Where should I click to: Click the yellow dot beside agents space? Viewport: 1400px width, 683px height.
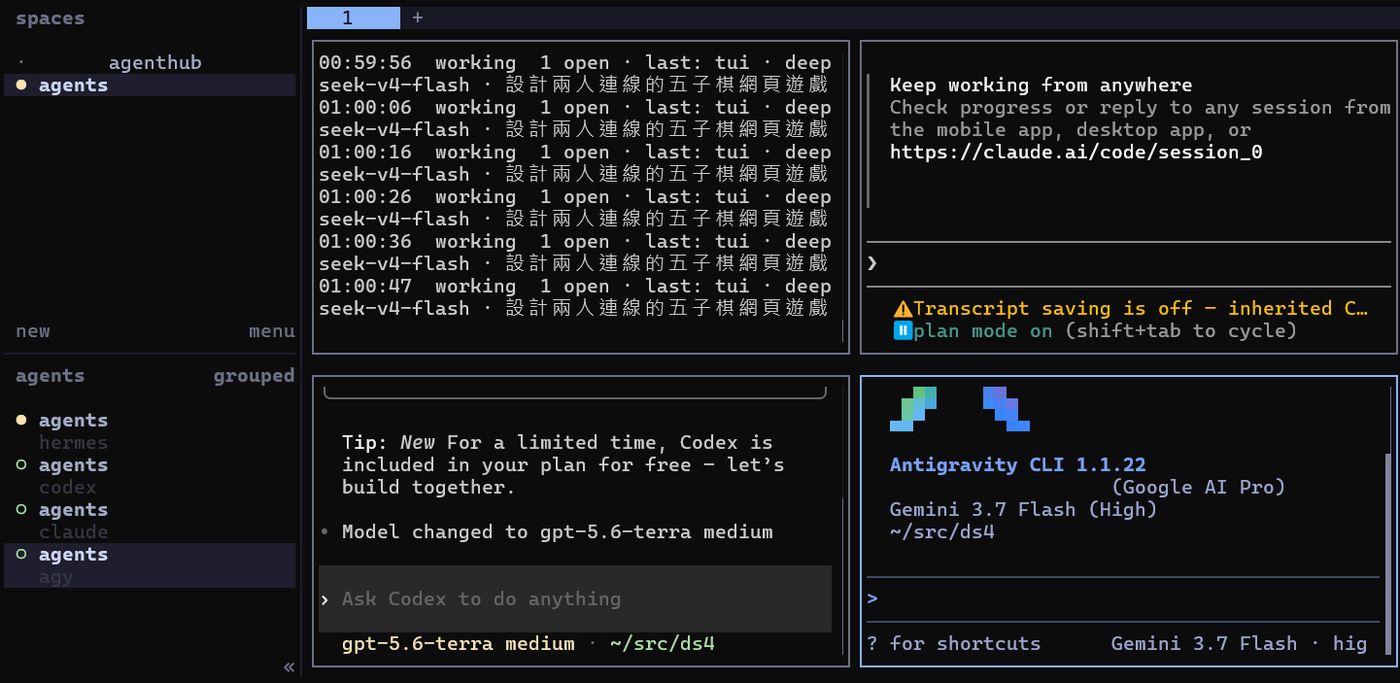pos(21,85)
